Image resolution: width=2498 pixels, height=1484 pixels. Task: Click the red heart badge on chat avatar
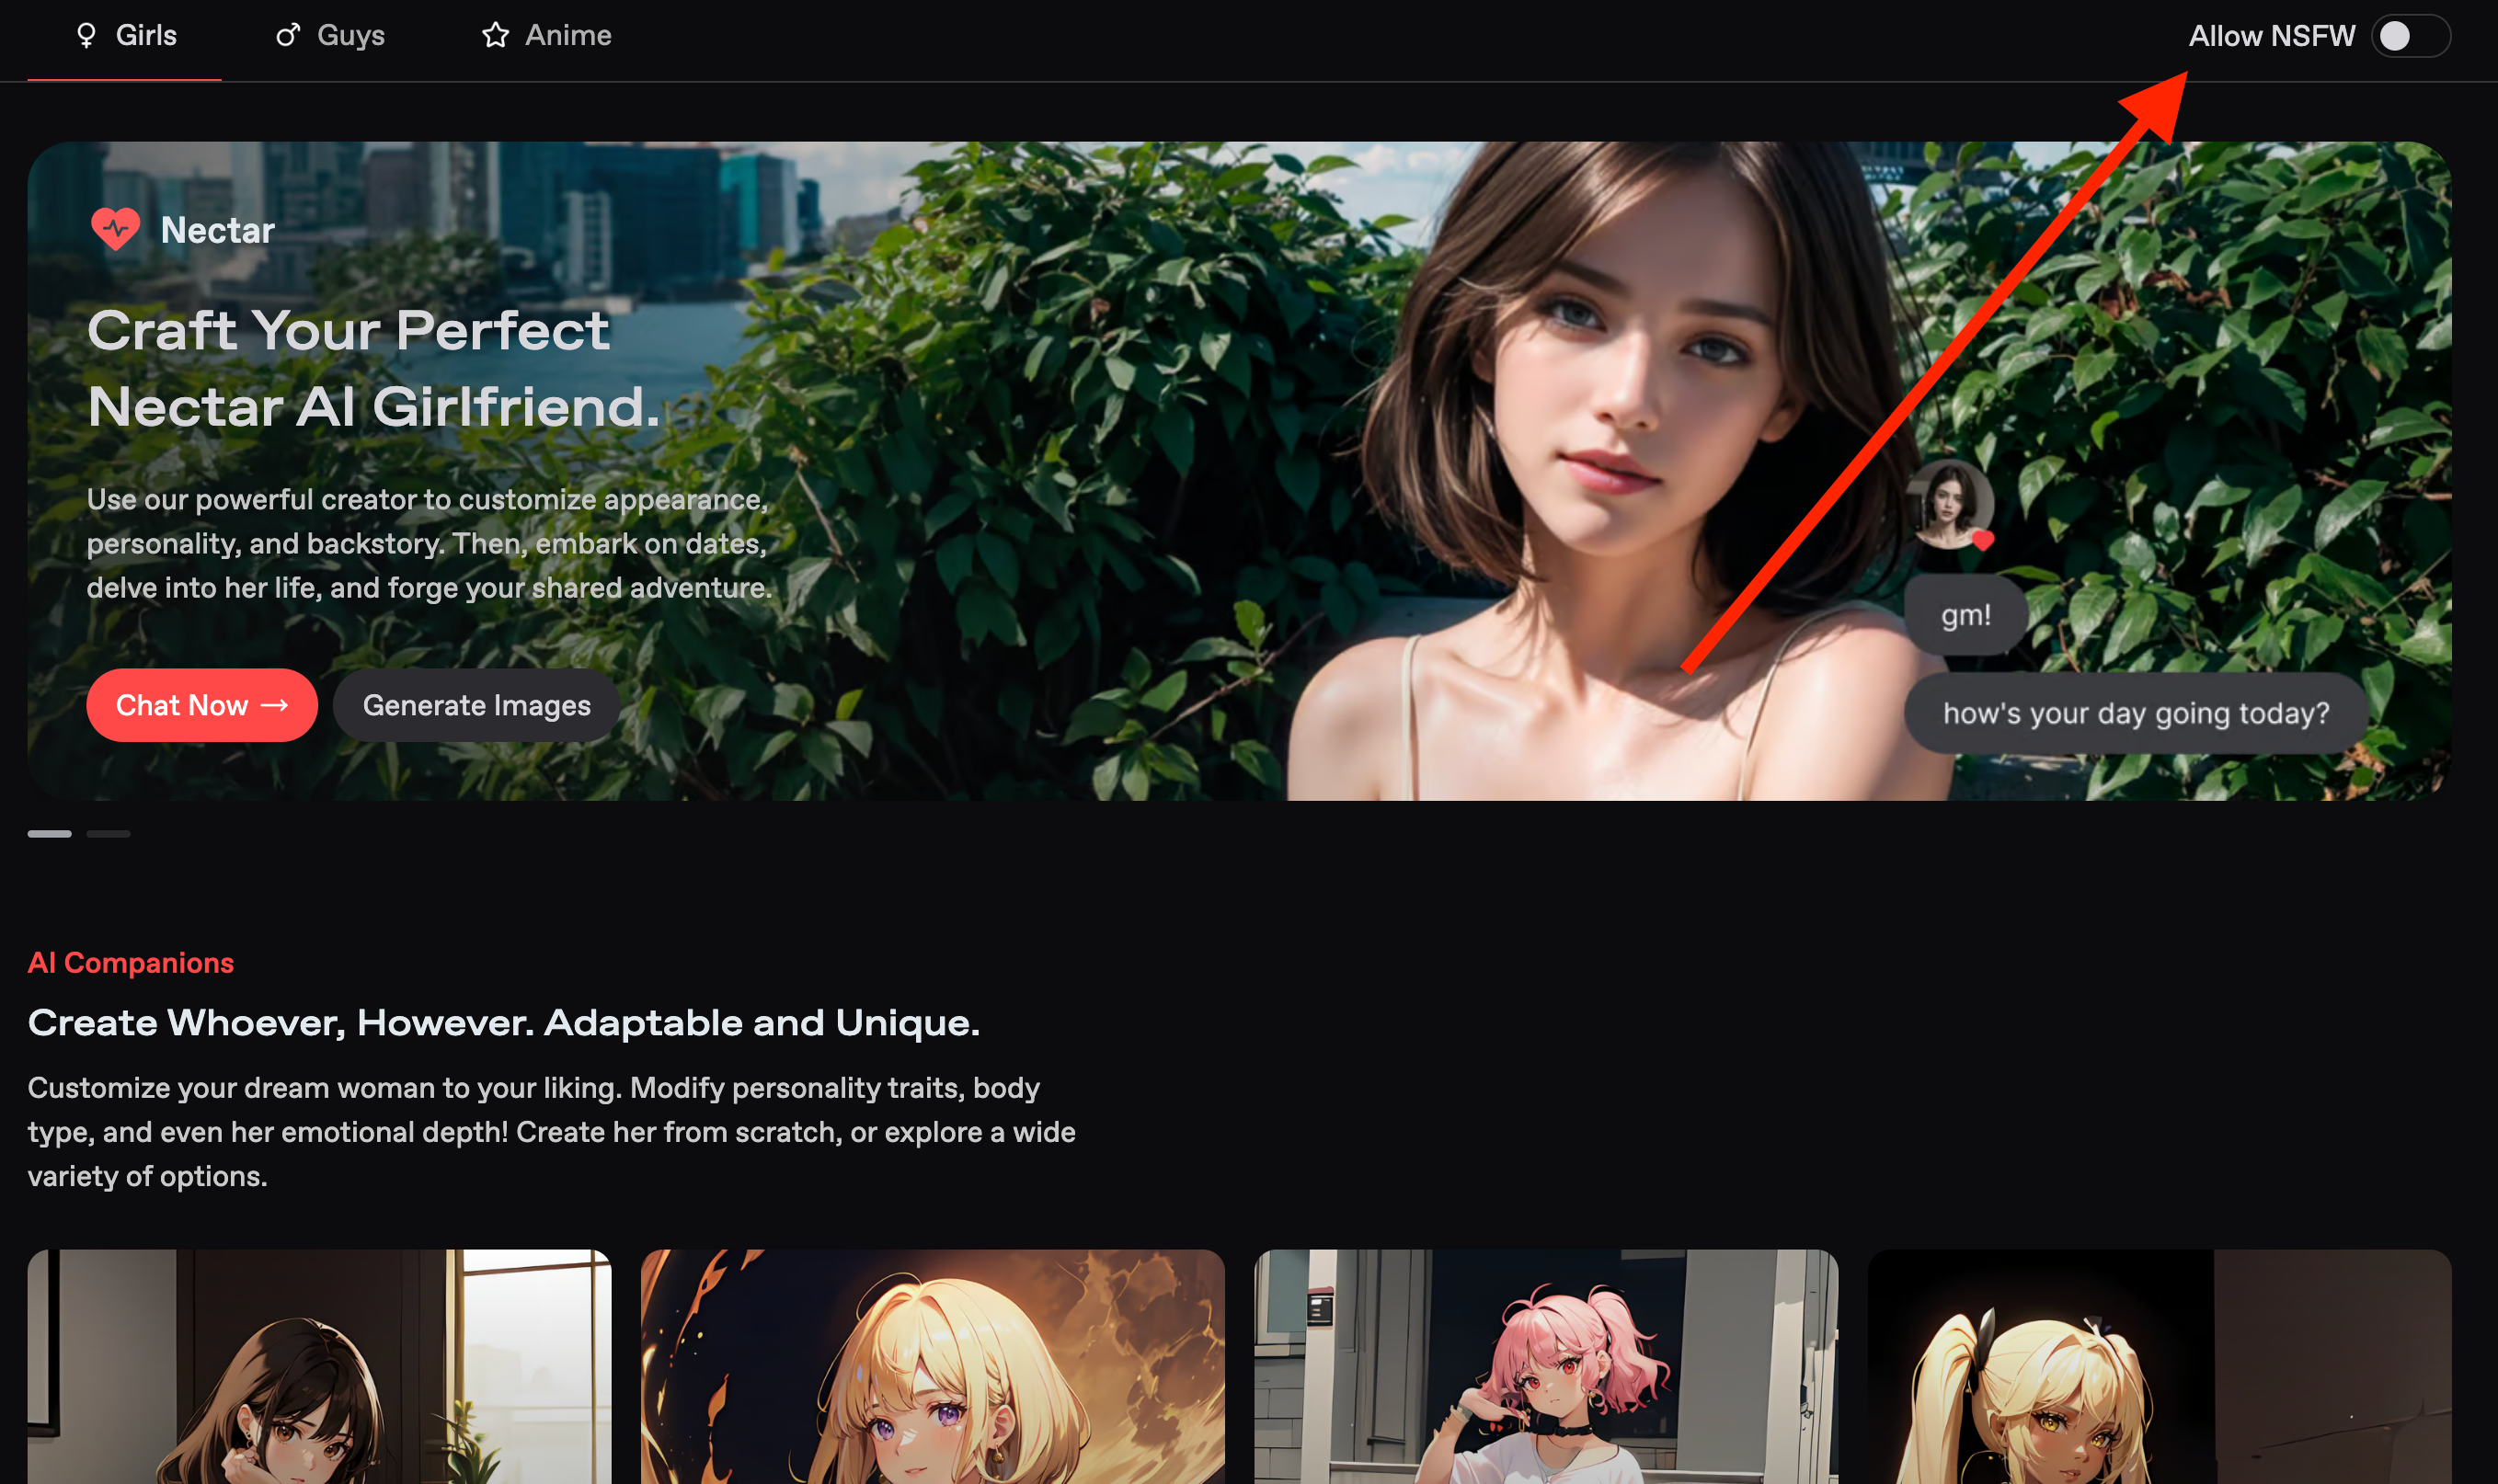point(1983,541)
